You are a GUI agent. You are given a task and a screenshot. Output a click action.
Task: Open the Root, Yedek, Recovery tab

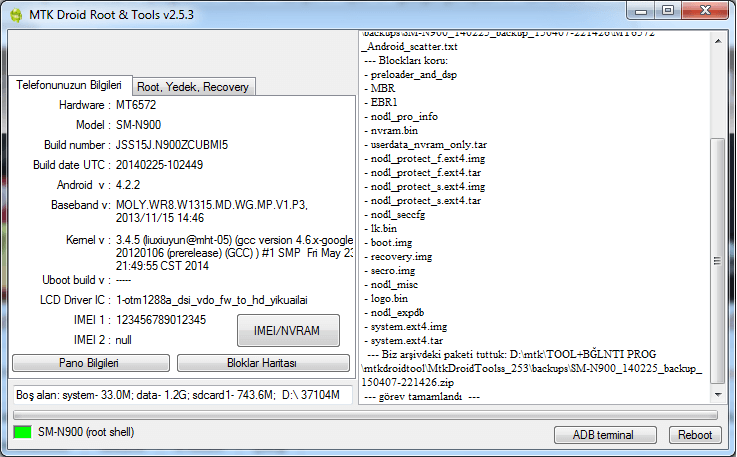point(193,87)
